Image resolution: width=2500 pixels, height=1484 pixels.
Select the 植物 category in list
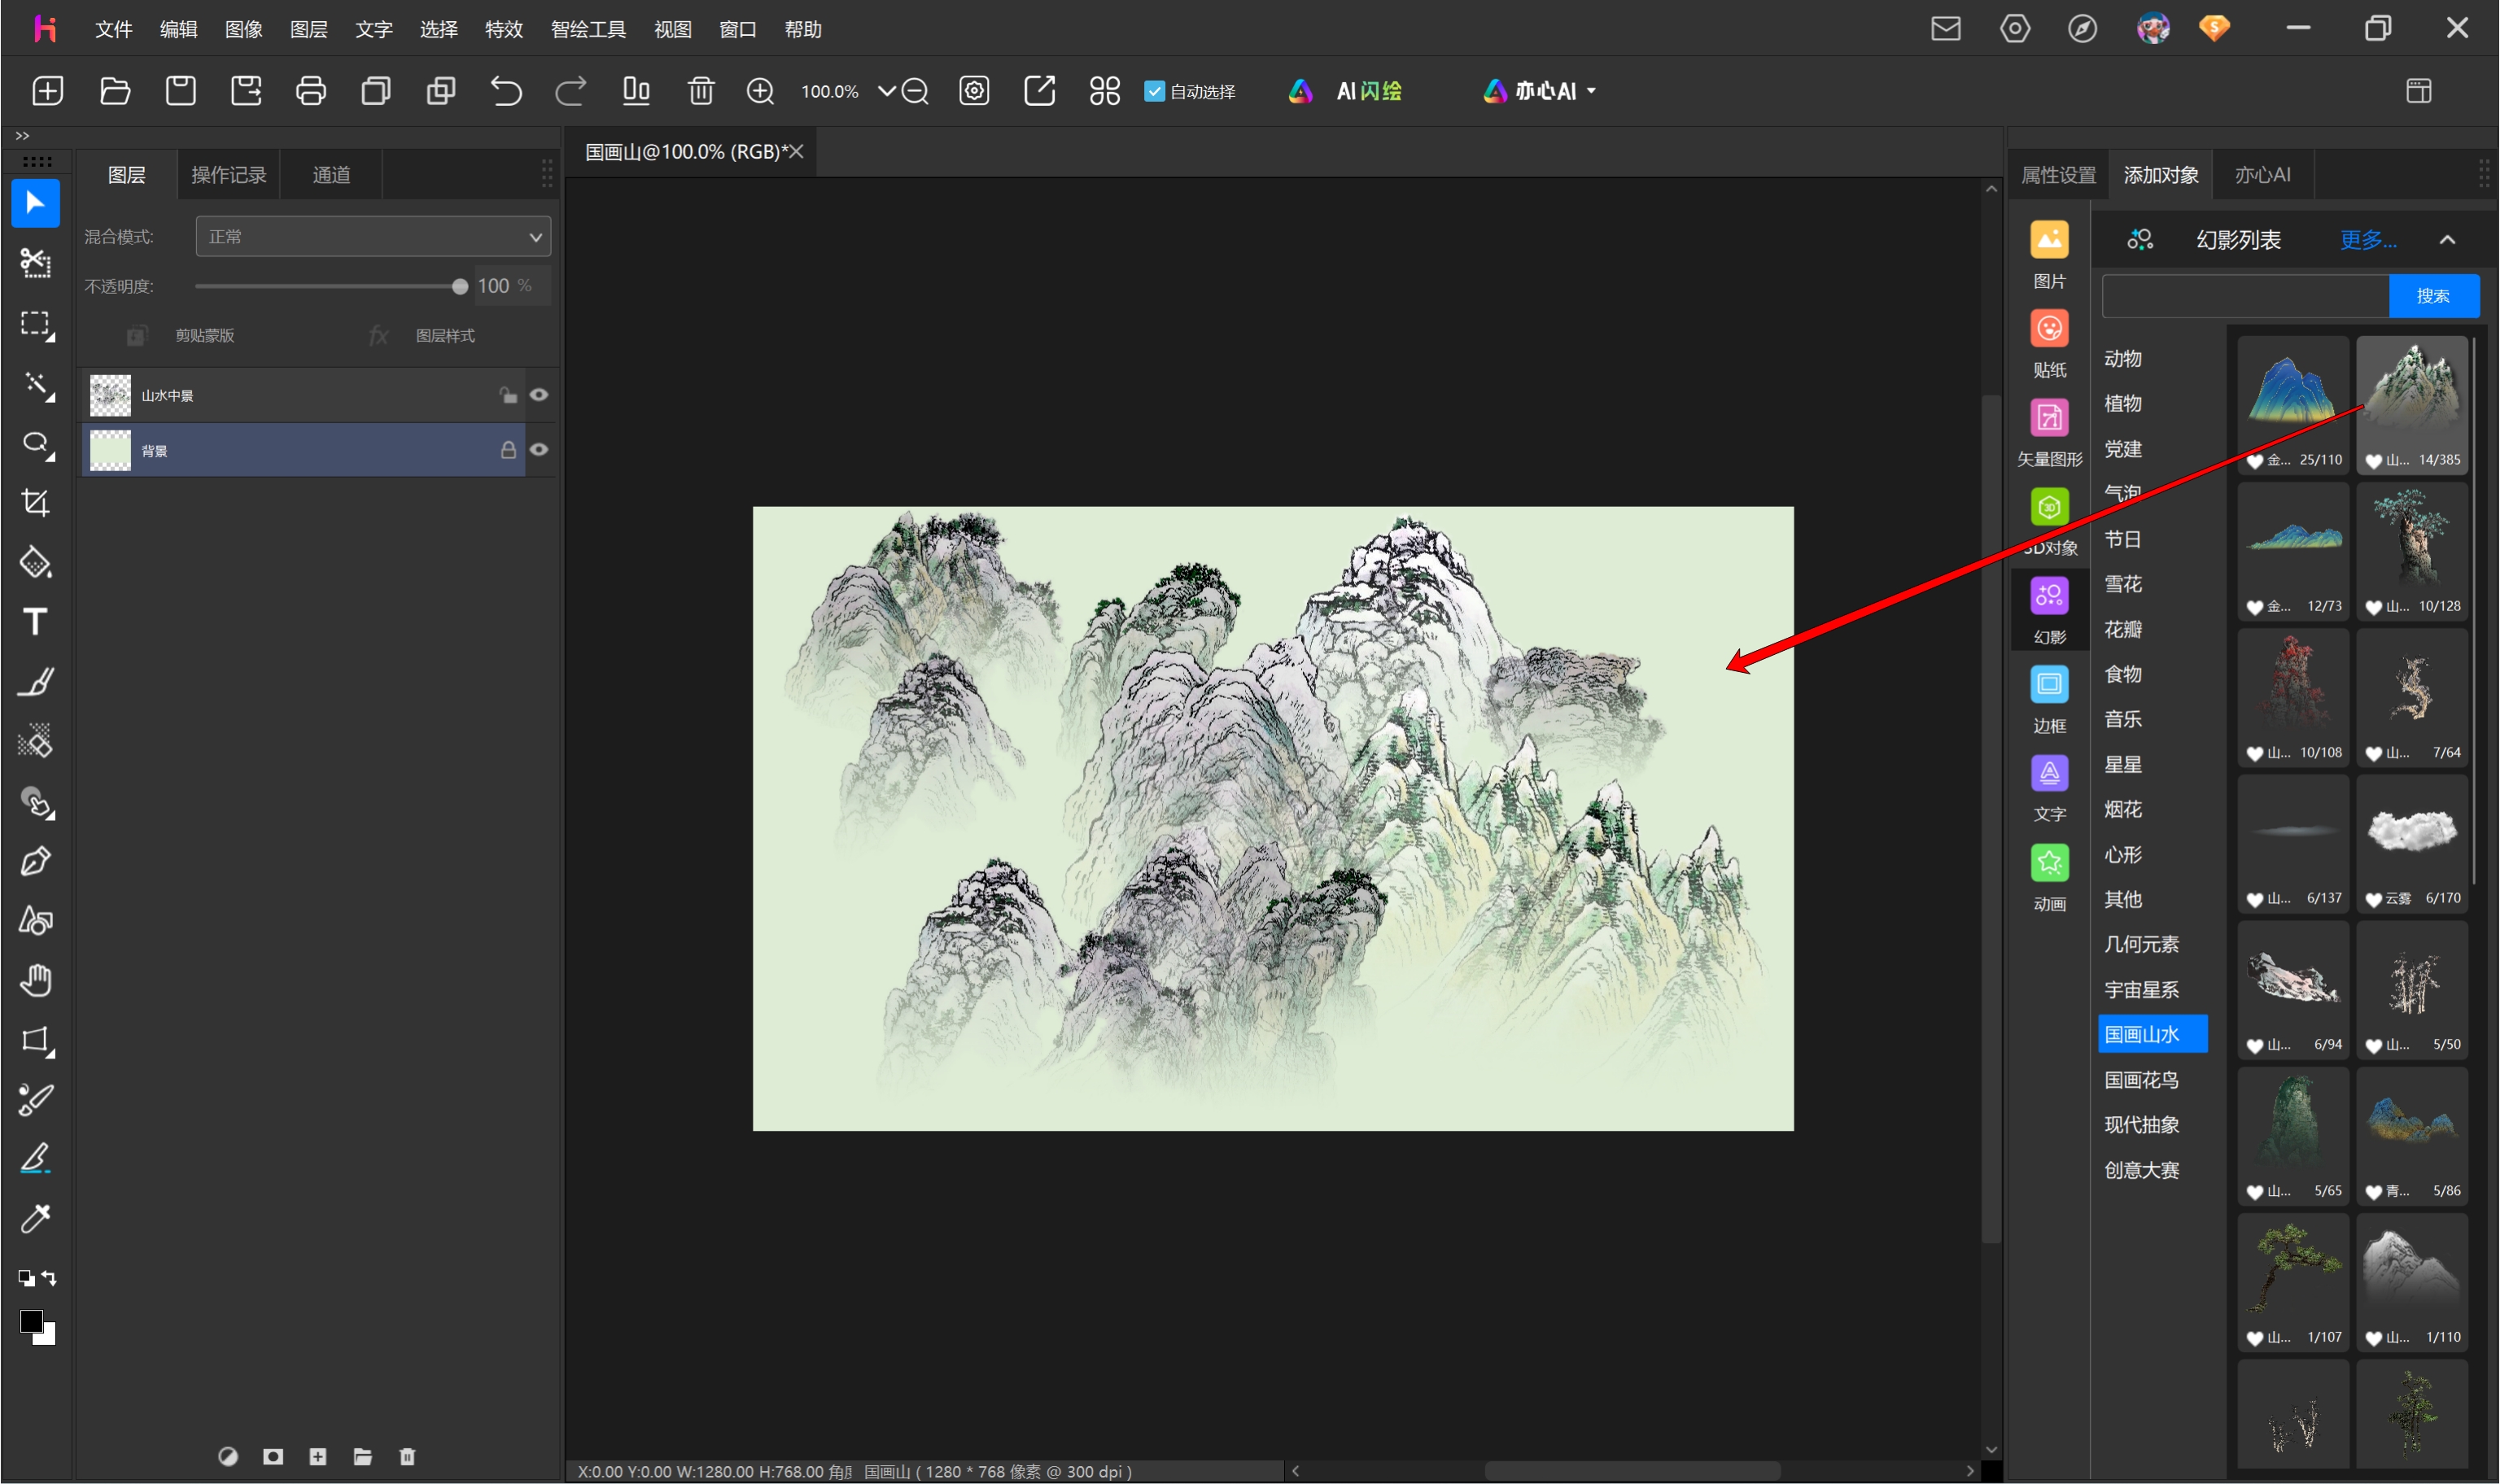click(2122, 404)
